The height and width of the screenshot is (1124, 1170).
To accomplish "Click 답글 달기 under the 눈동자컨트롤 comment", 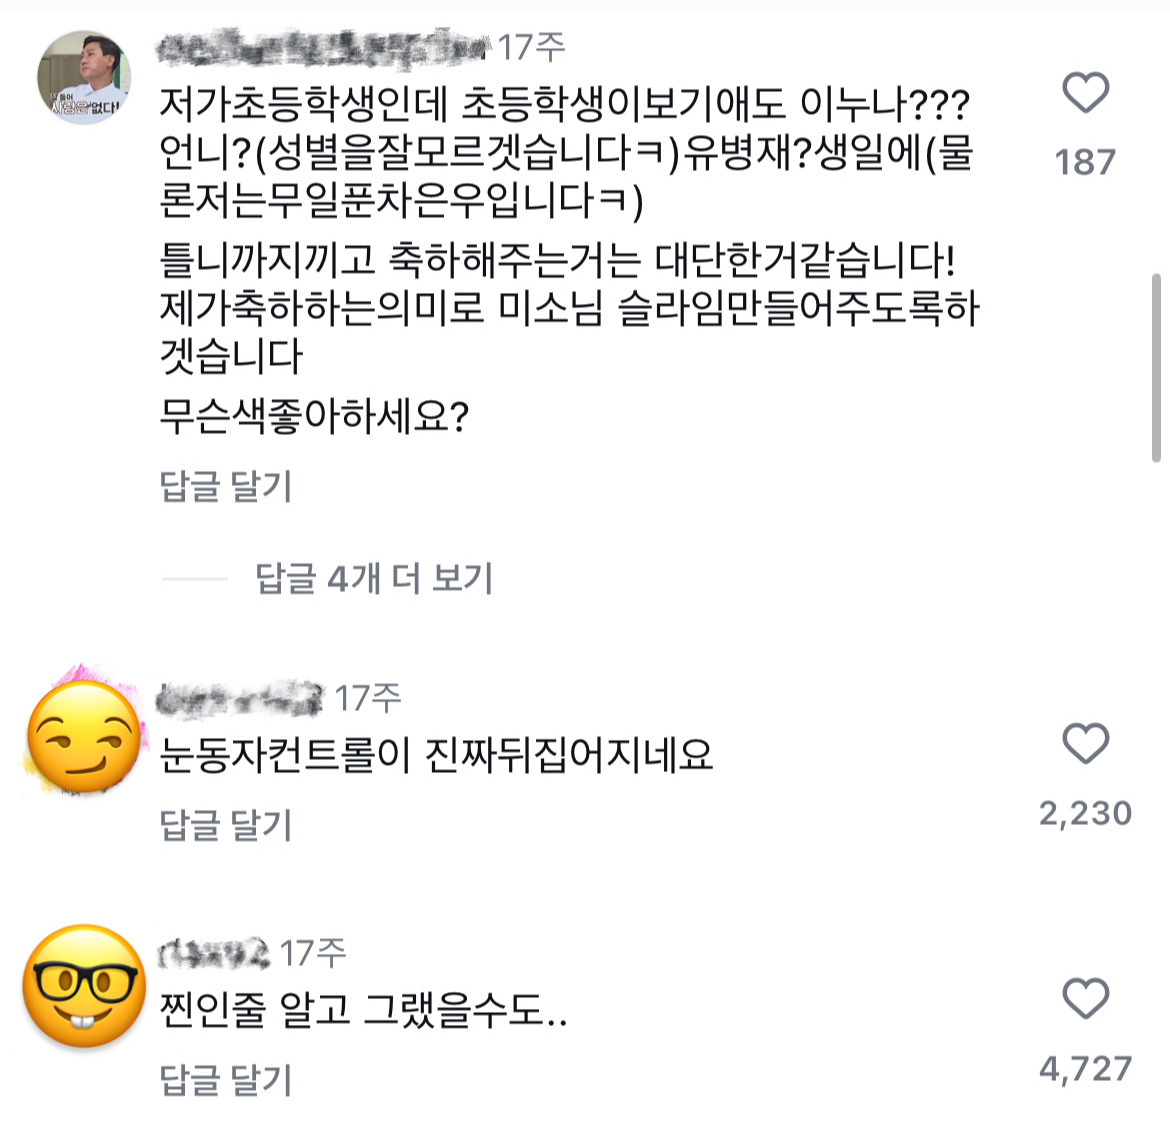I will pyautogui.click(x=226, y=825).
